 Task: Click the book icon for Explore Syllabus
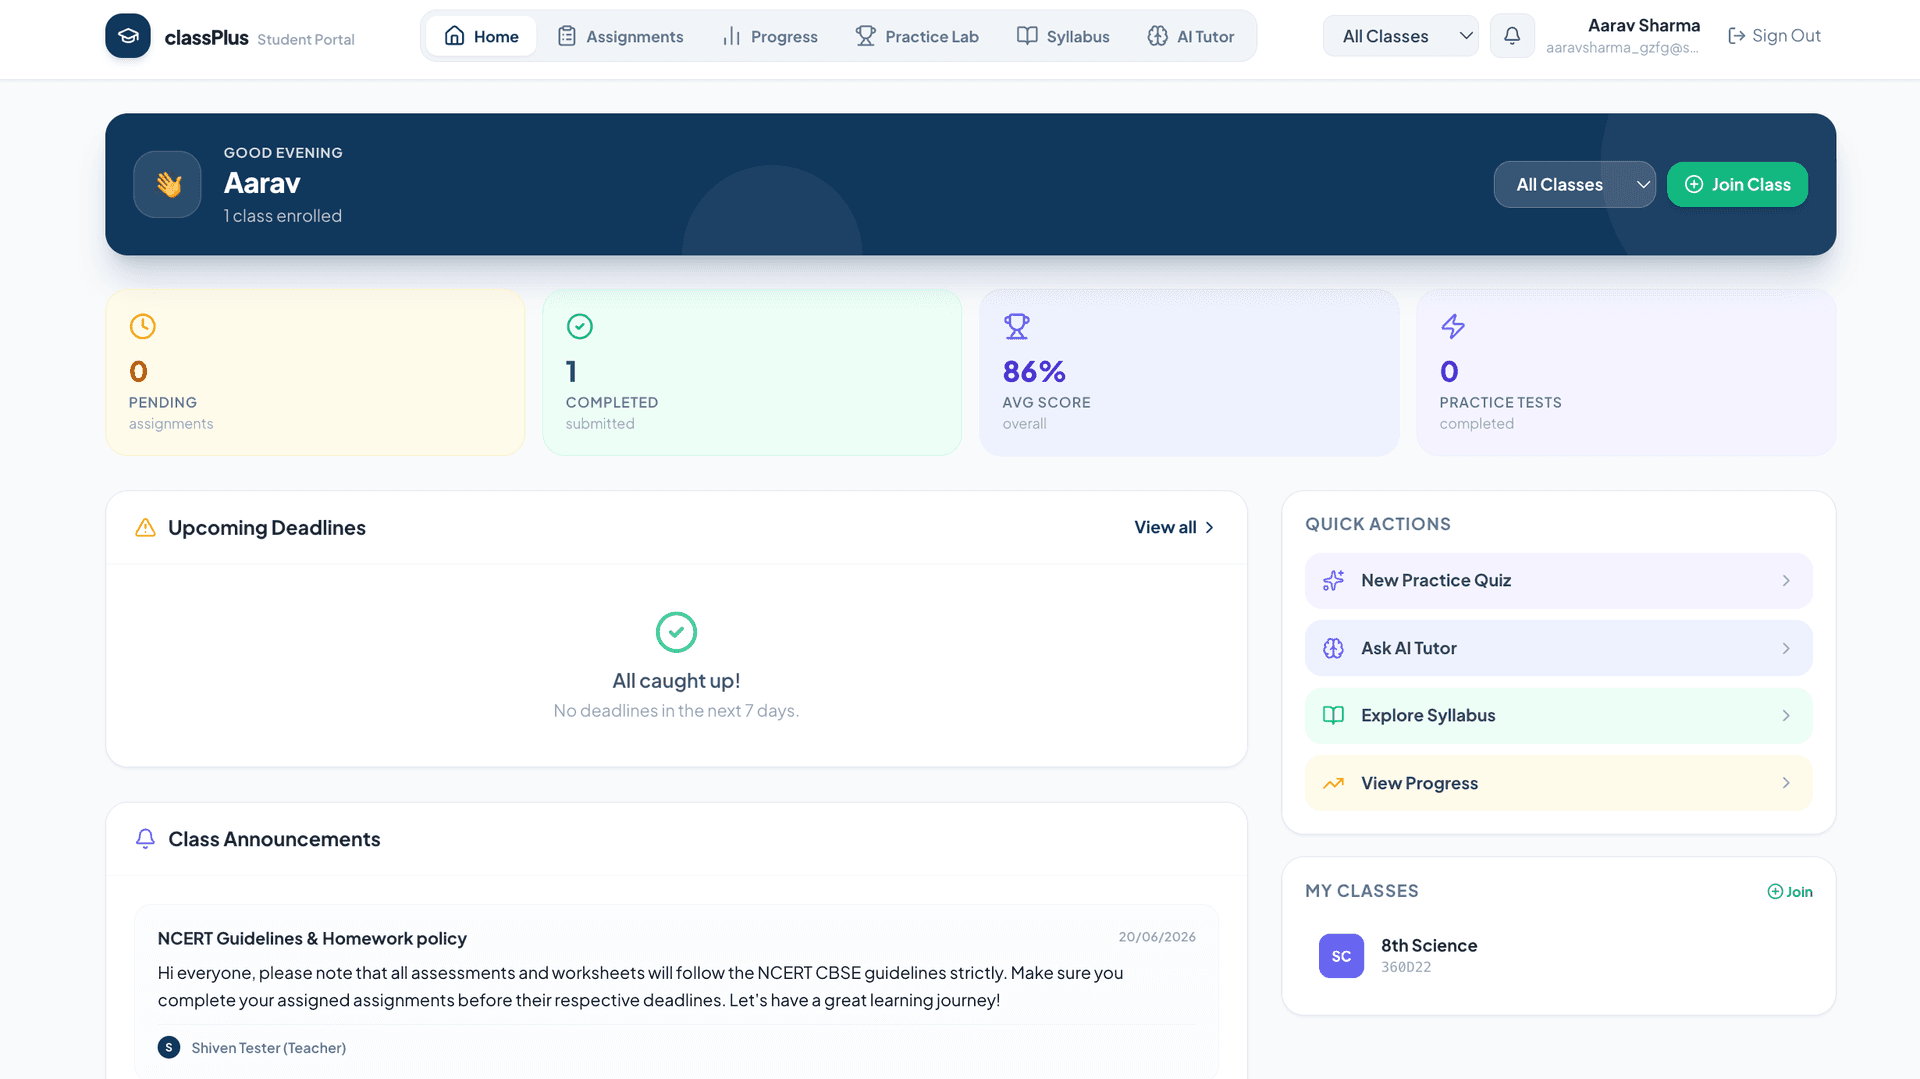click(x=1333, y=716)
